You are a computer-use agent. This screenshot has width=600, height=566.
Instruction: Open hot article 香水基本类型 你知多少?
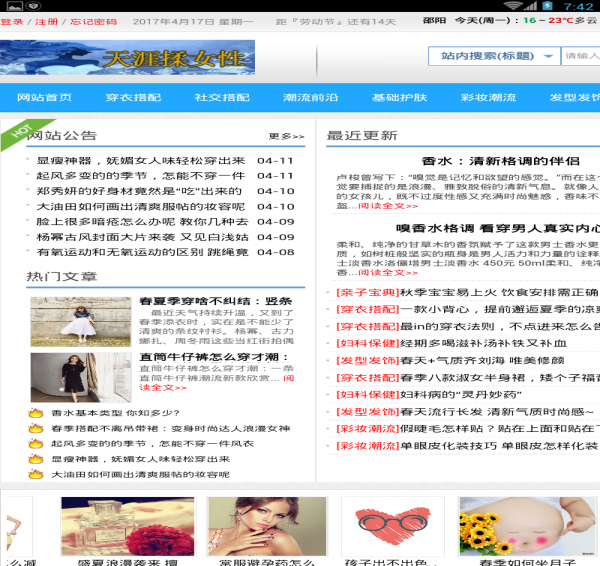point(115,413)
